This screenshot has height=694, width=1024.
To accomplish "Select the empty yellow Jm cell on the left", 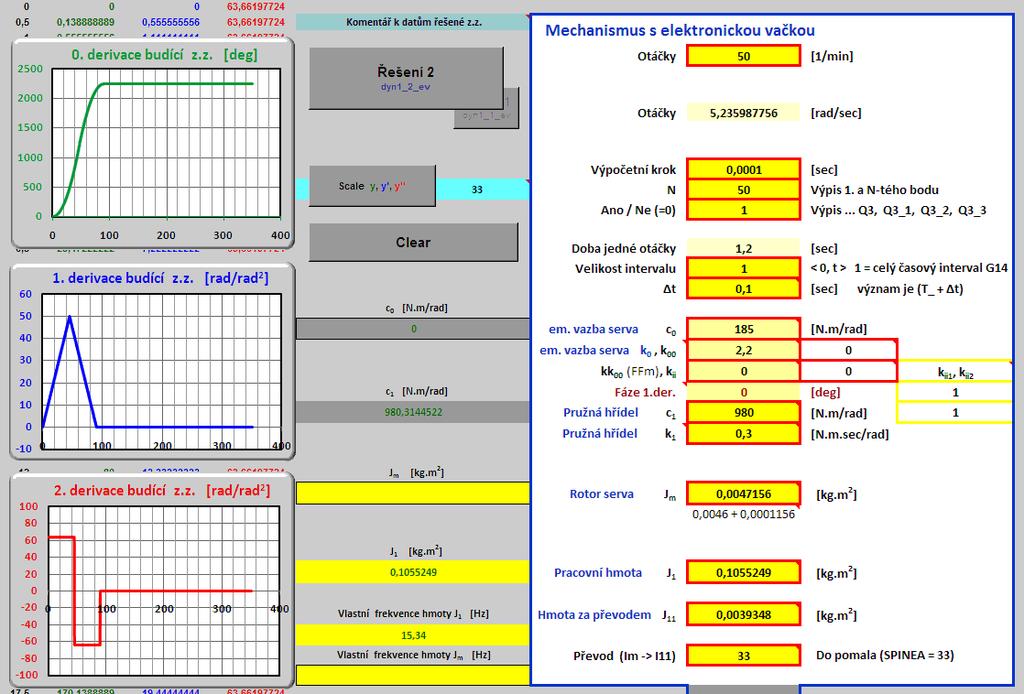I will (413, 493).
